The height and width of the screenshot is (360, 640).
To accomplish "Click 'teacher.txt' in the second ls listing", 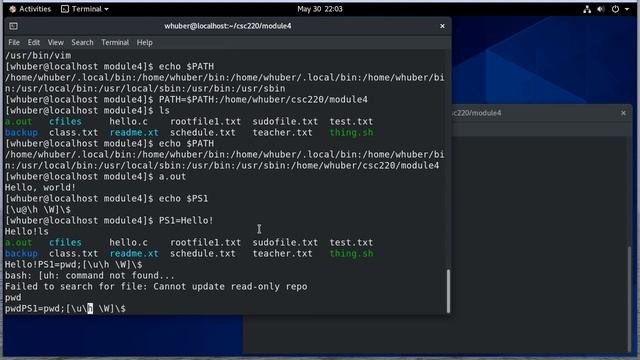I will point(282,253).
